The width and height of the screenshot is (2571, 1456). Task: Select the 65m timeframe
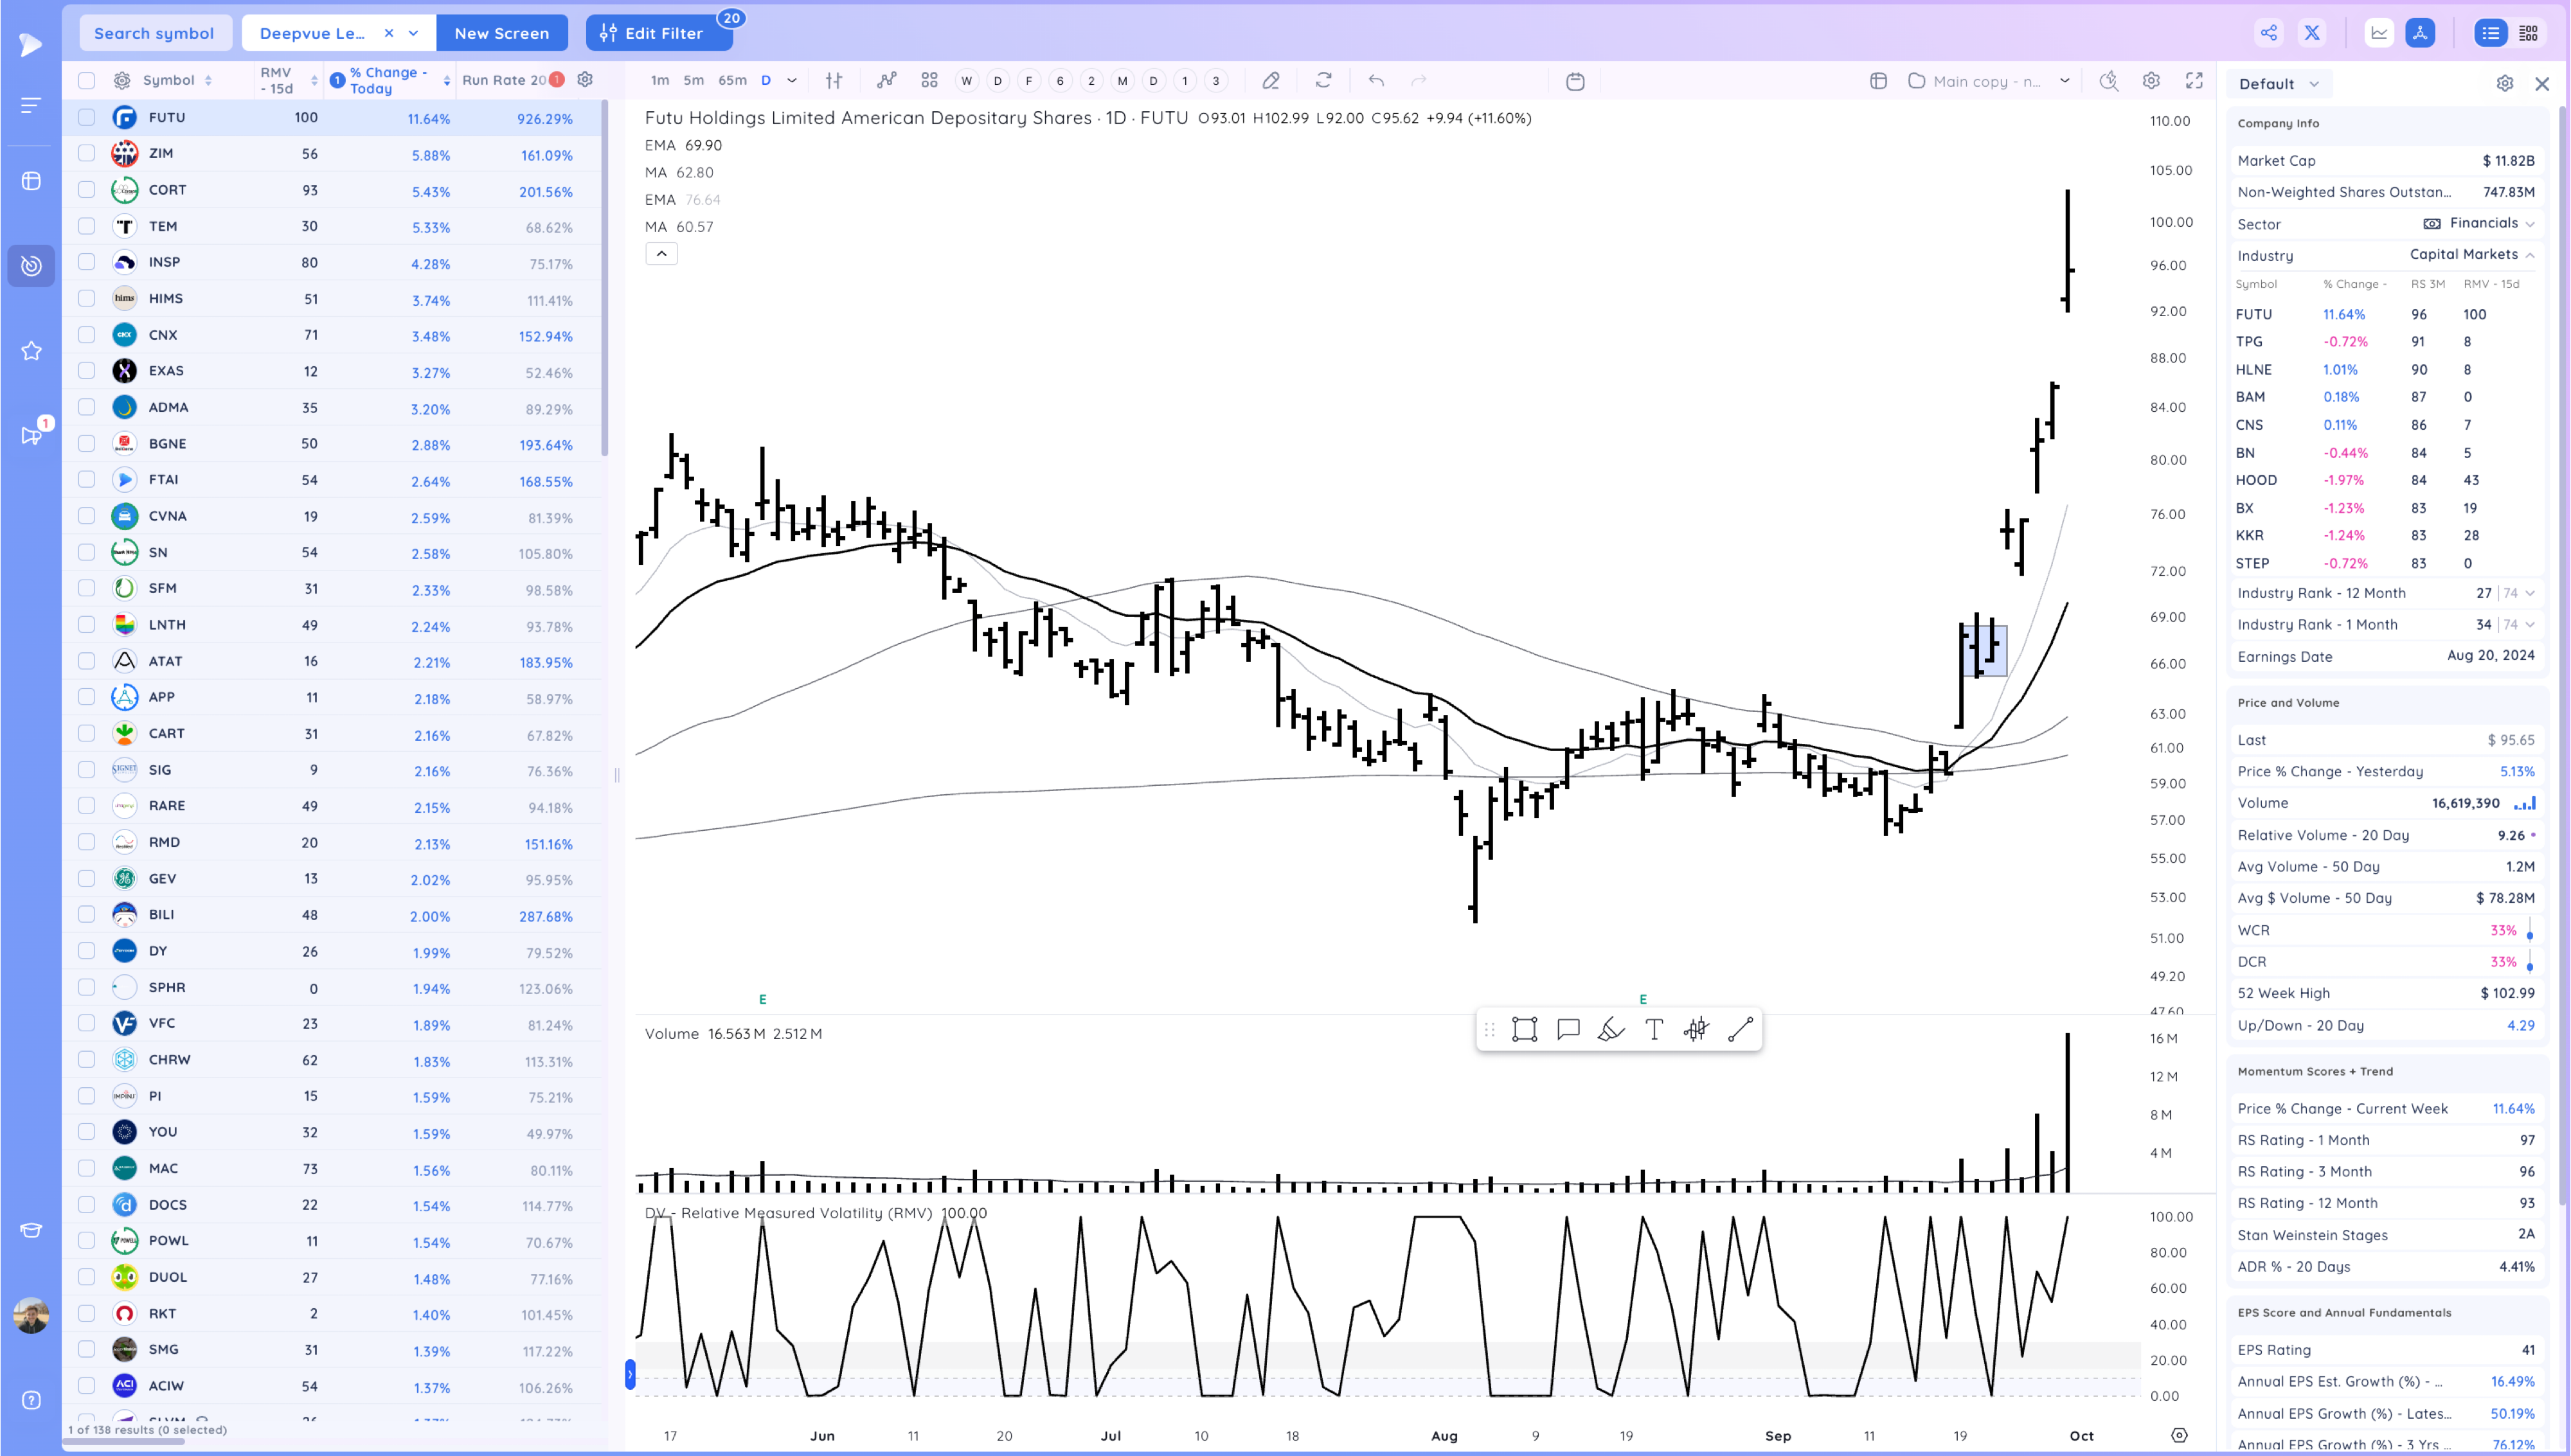pyautogui.click(x=732, y=80)
